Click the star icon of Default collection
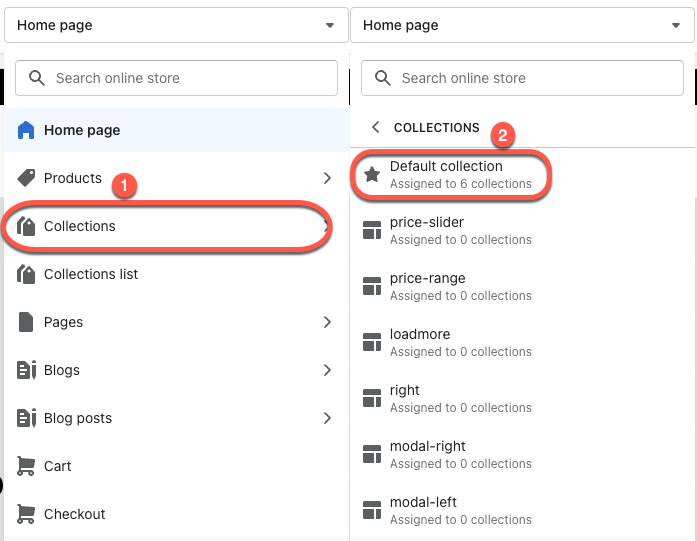This screenshot has width=697, height=541. (372, 174)
